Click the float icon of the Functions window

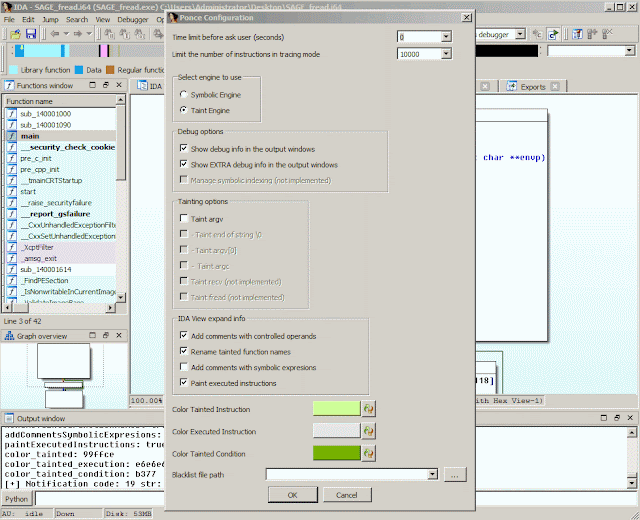[x=106, y=85]
